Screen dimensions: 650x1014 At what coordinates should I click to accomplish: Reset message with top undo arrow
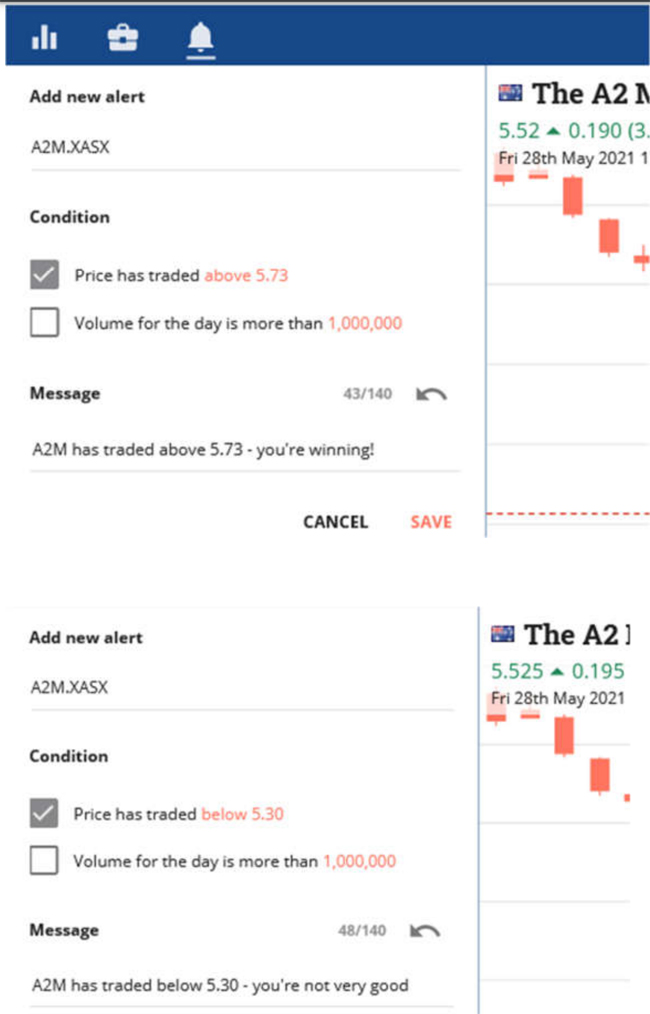(431, 394)
